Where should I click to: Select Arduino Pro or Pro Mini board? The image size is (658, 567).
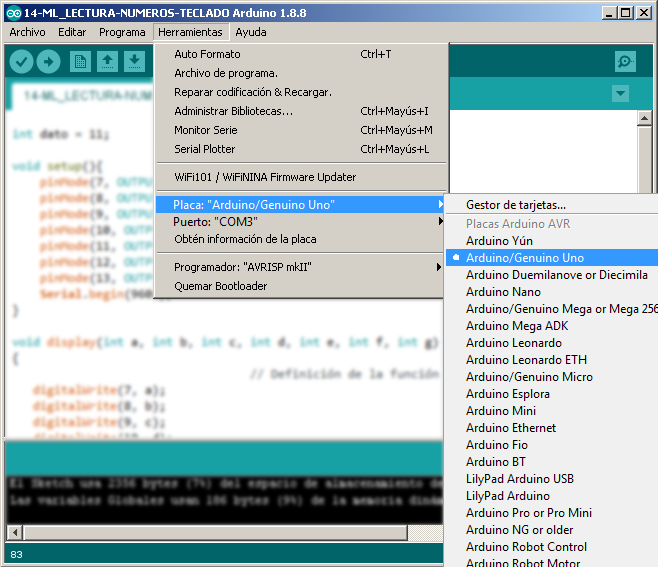click(x=551, y=513)
